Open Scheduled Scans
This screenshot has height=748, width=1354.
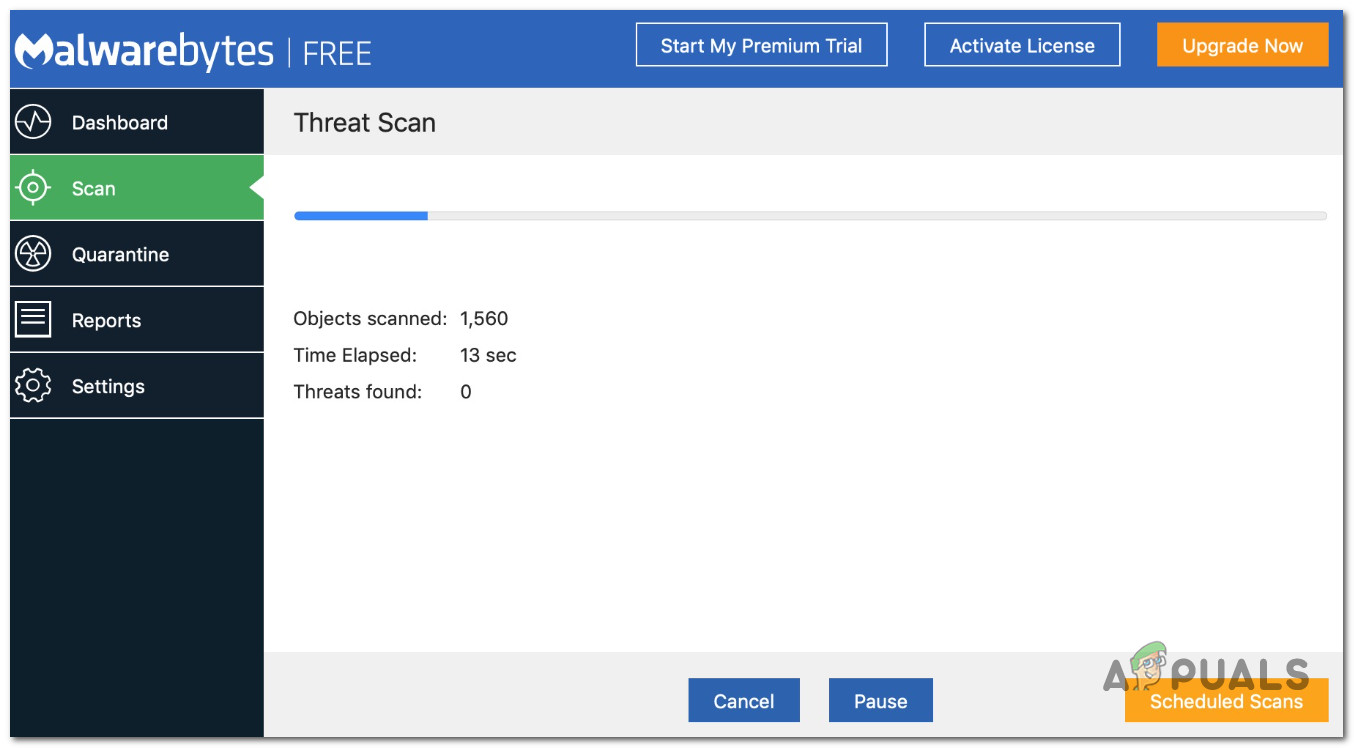coord(1226,701)
